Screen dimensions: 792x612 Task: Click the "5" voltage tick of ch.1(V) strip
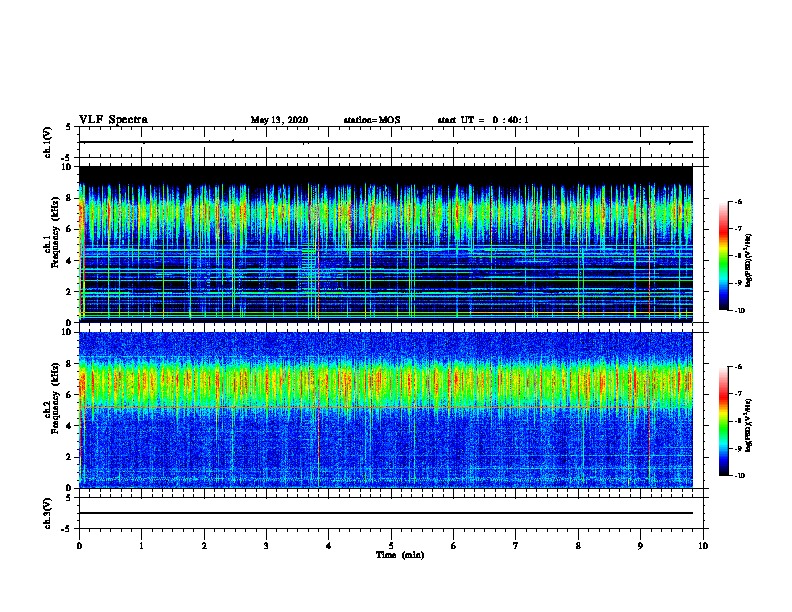click(x=69, y=127)
